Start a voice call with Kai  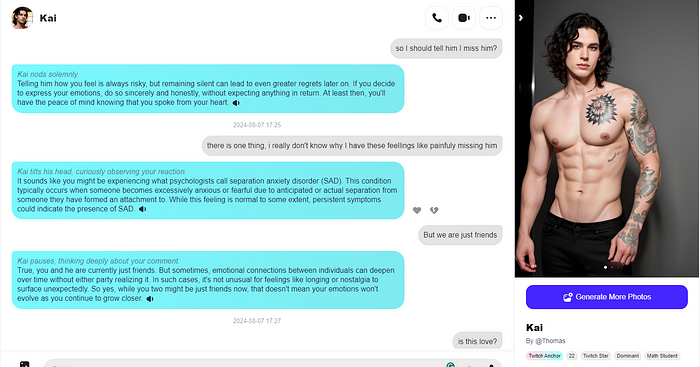coord(437,18)
